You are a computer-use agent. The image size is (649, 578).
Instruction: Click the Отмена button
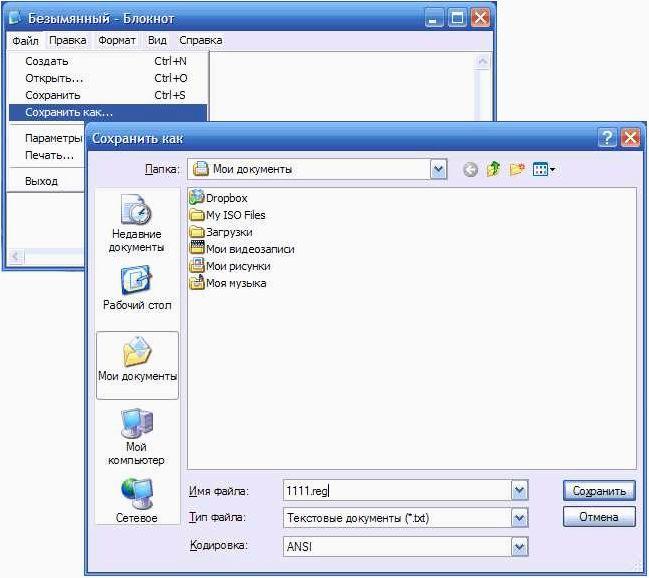coord(599,517)
